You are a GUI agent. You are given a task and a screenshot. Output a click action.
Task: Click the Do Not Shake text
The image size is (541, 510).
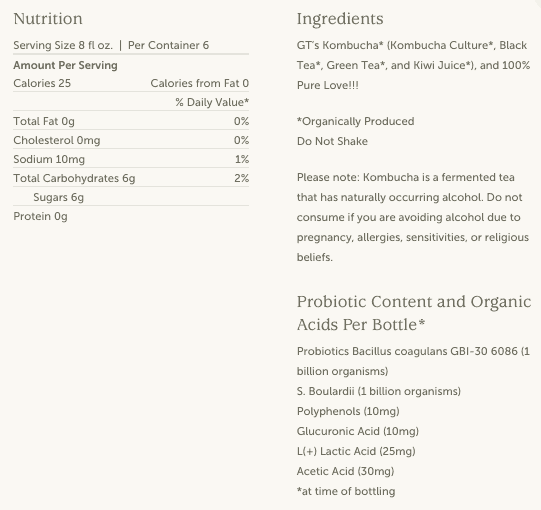click(x=332, y=141)
